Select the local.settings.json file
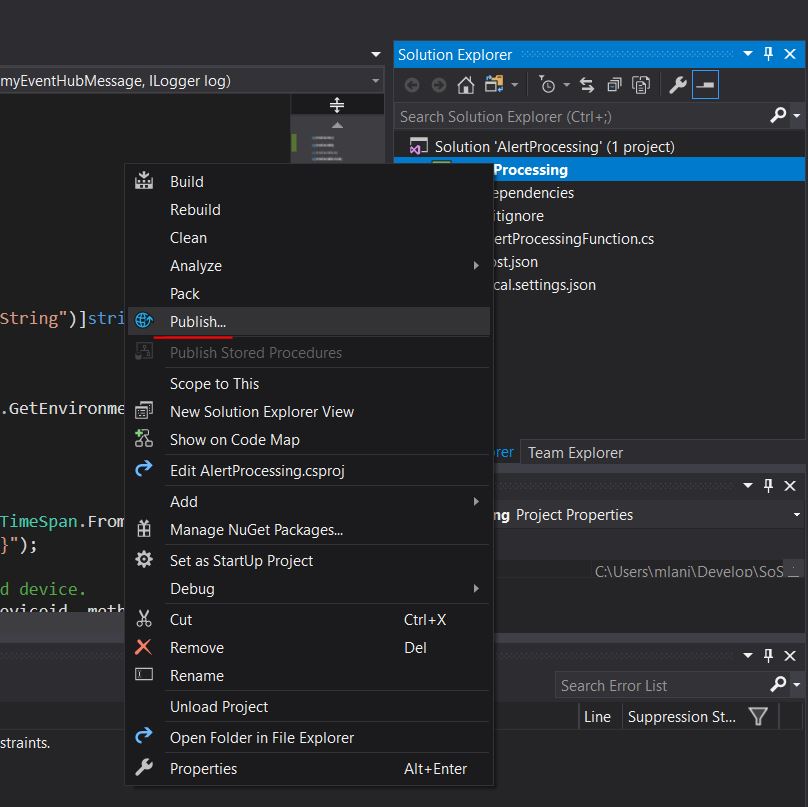808x807 pixels. [x=544, y=284]
